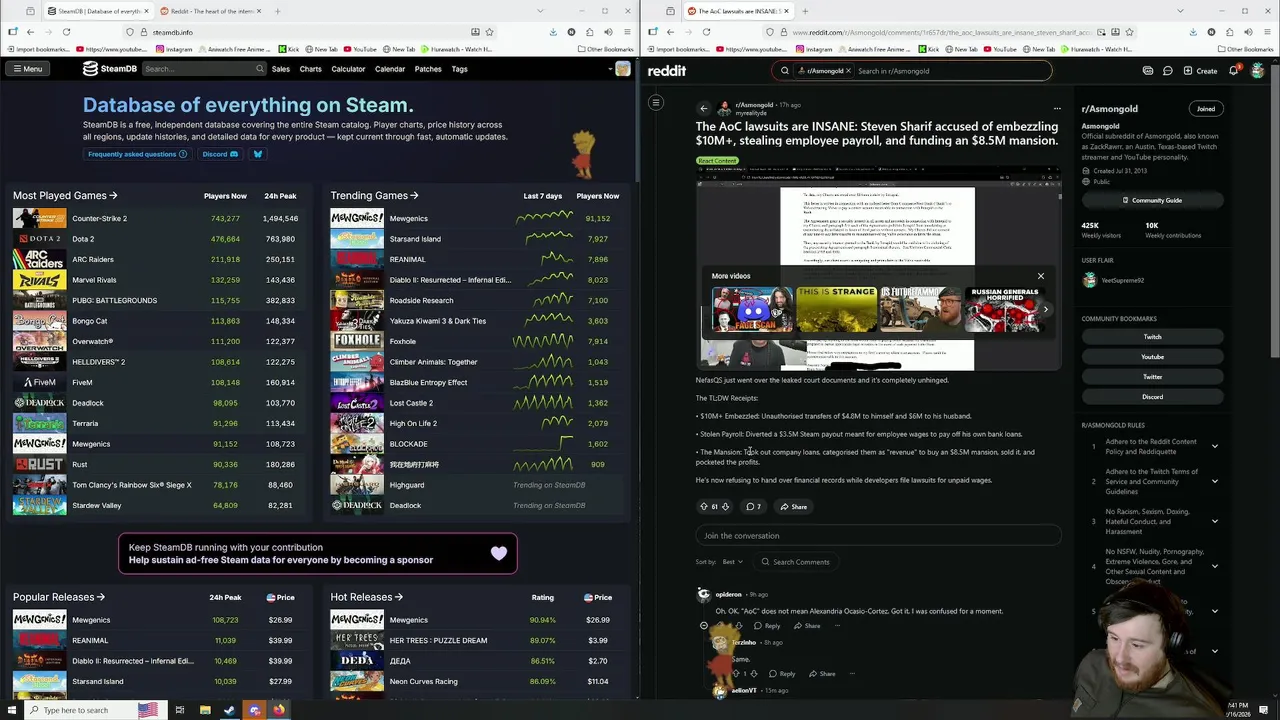Open the Sort by Best dropdown
This screenshot has height=720, width=1280.
732,562
